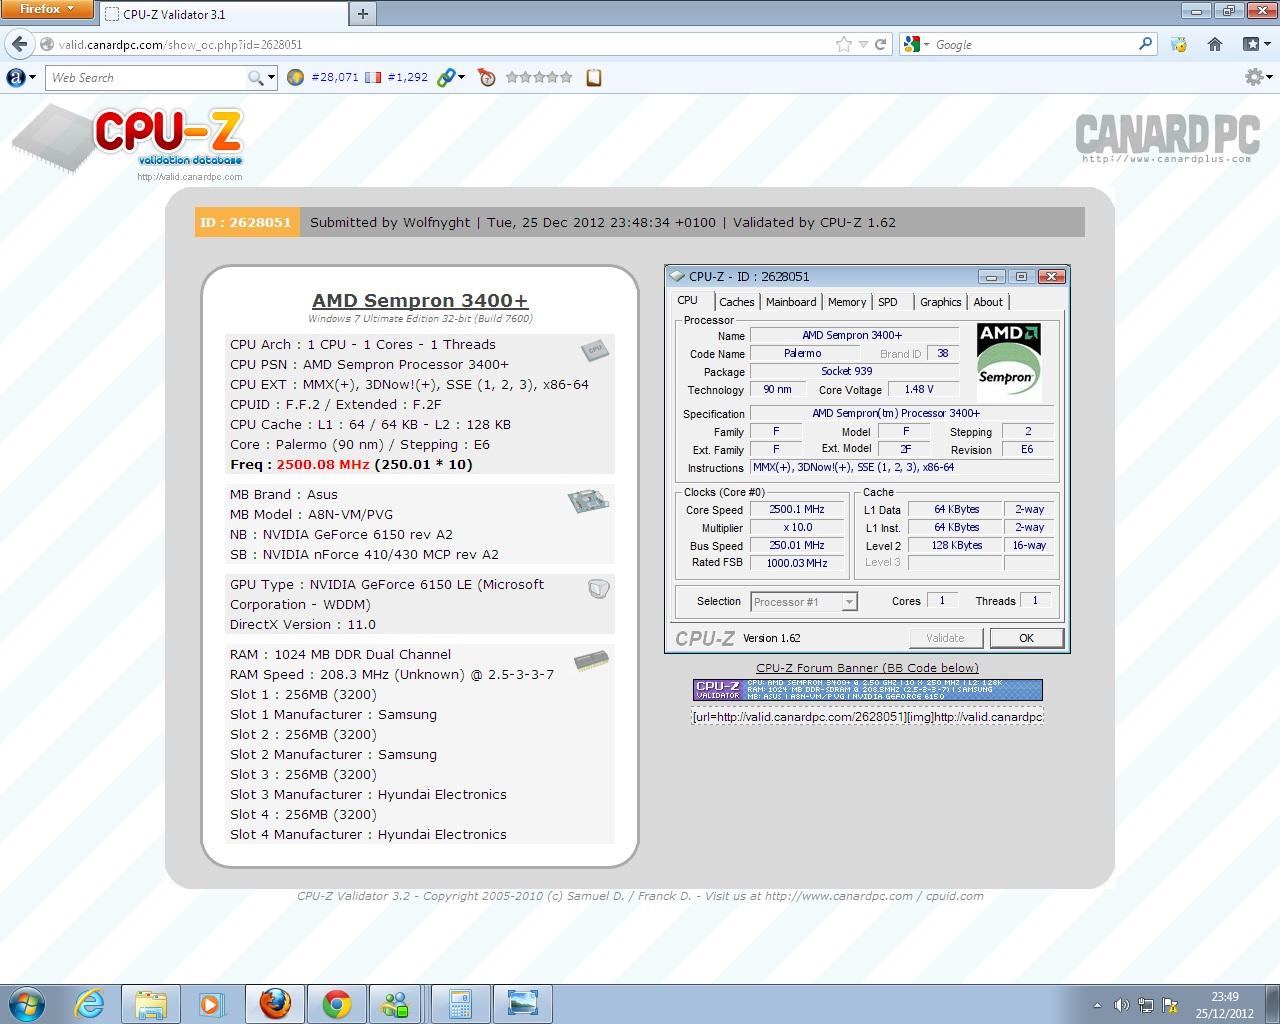The height and width of the screenshot is (1024, 1280).
Task: Select the Mainboard tab in CPU-Z window
Action: (791, 302)
